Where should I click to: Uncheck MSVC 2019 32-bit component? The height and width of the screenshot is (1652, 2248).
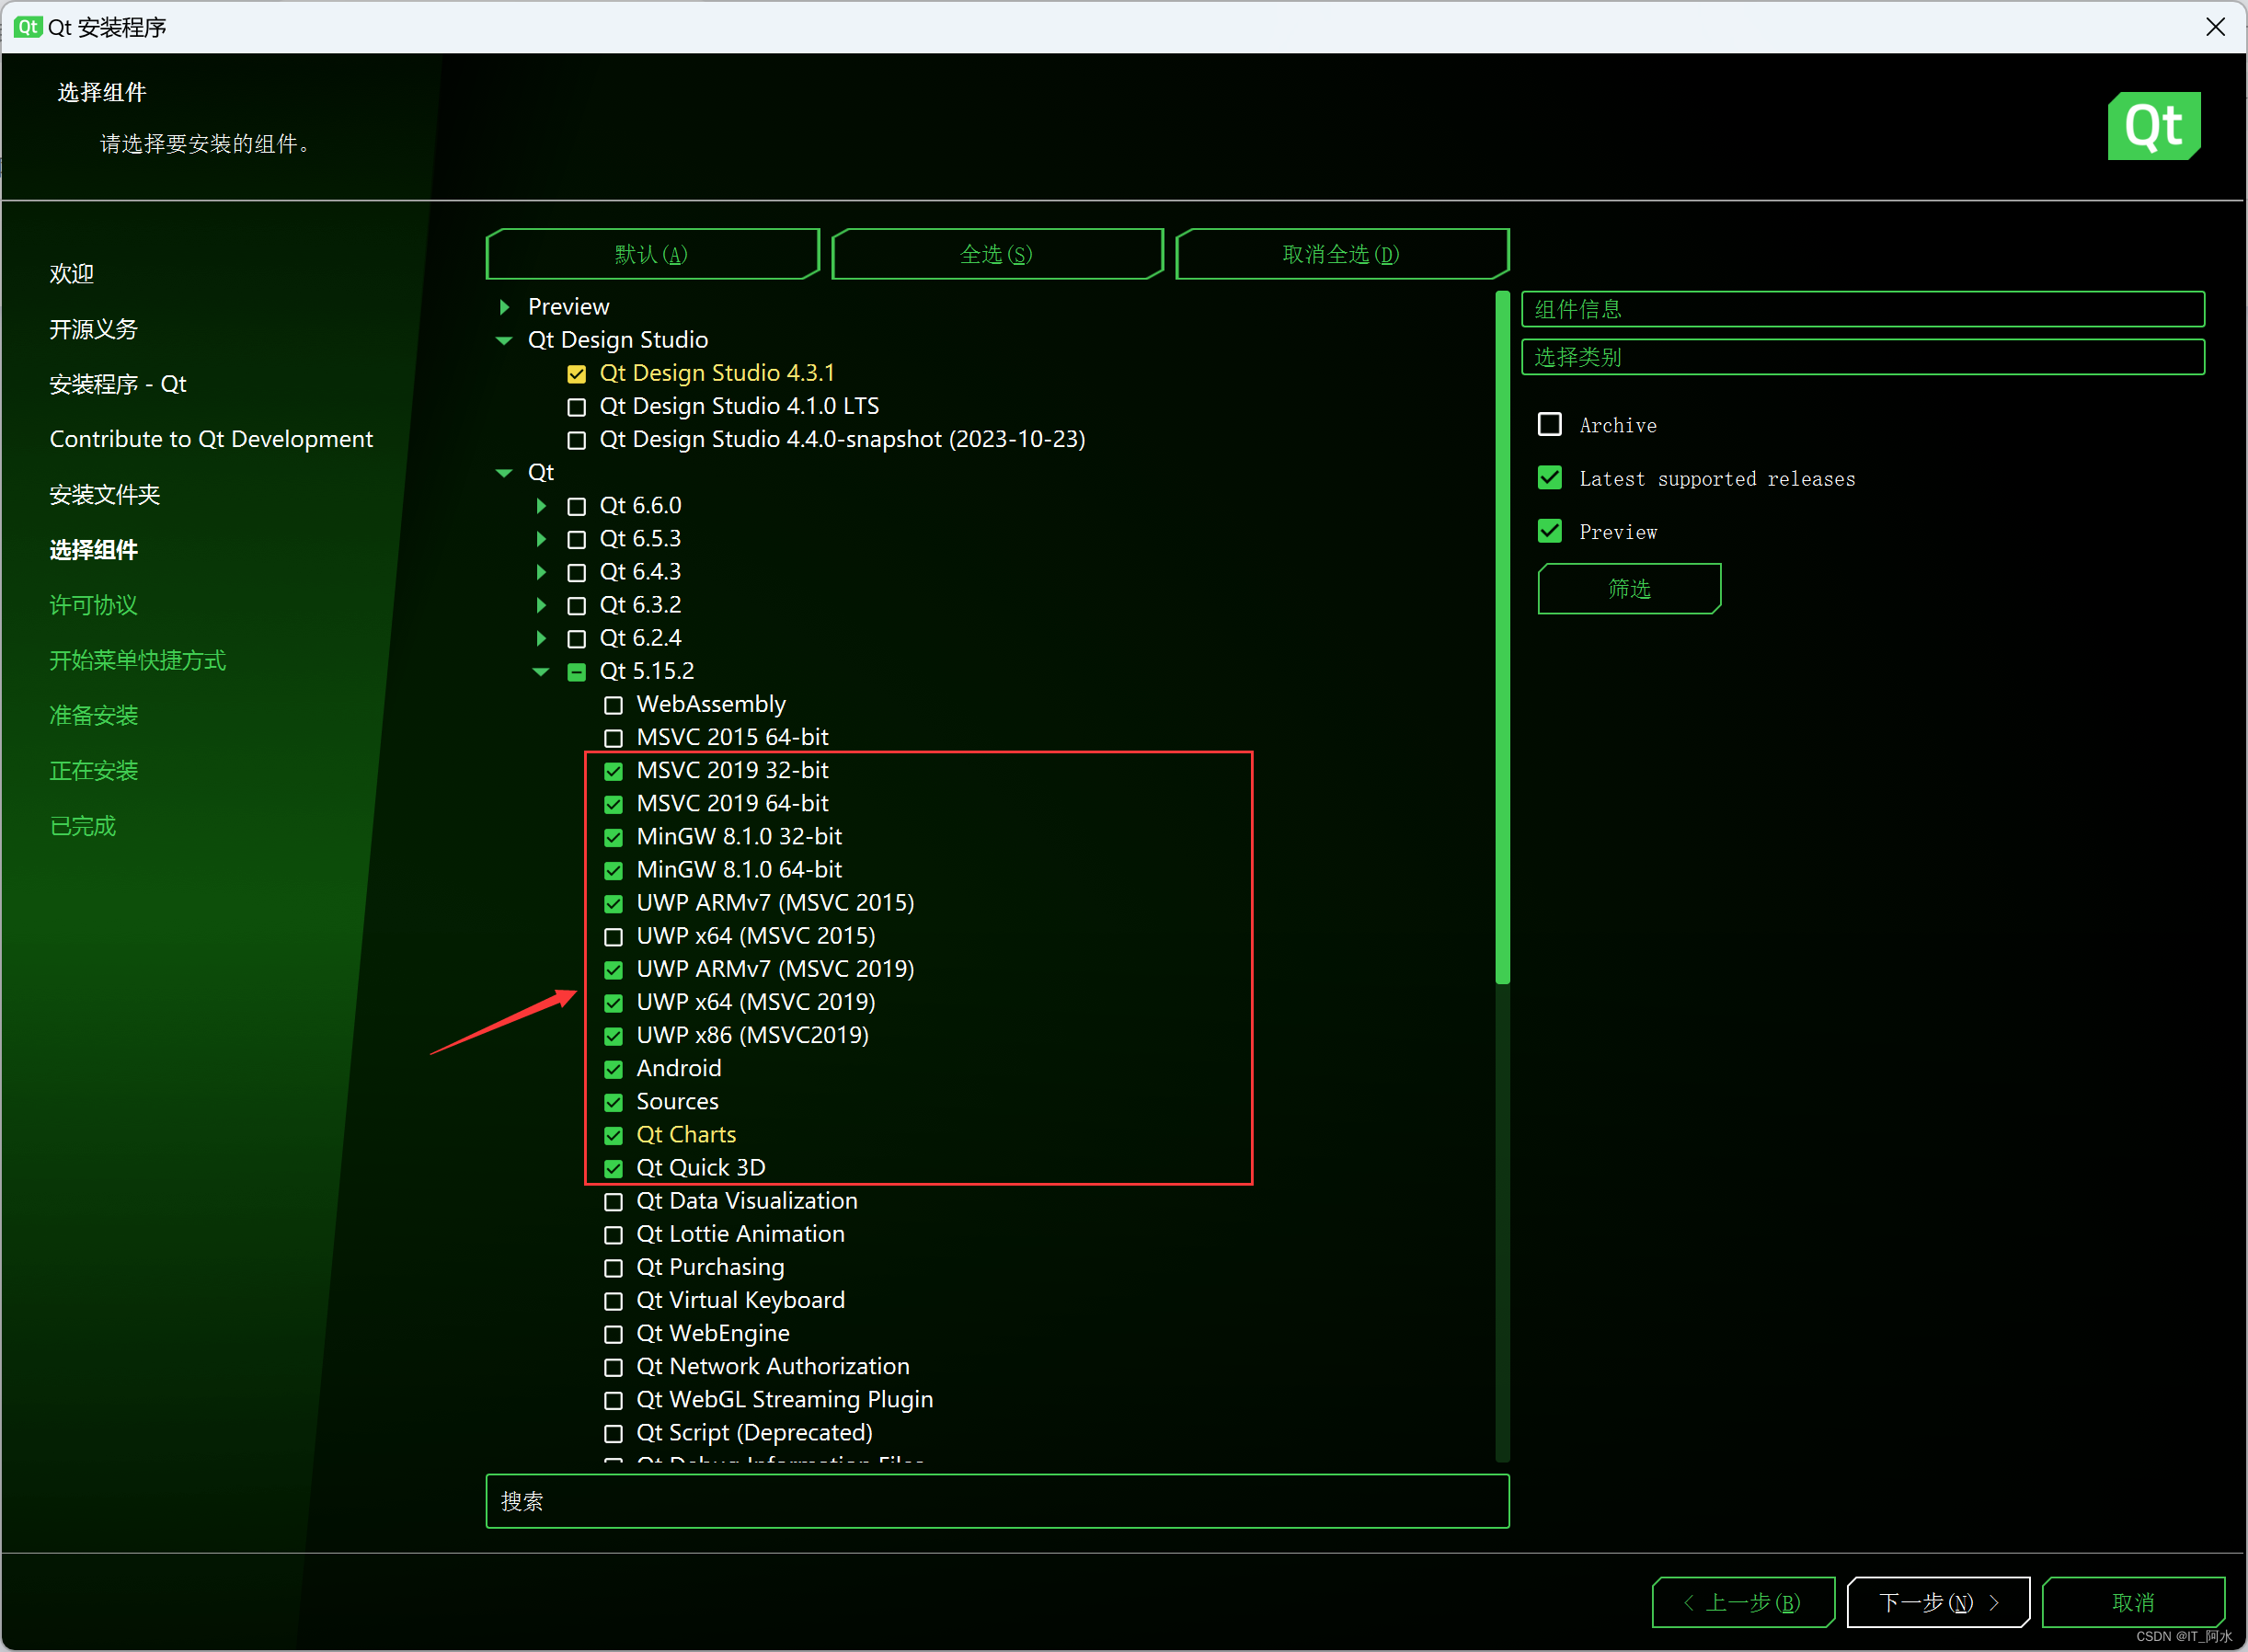coord(613,771)
